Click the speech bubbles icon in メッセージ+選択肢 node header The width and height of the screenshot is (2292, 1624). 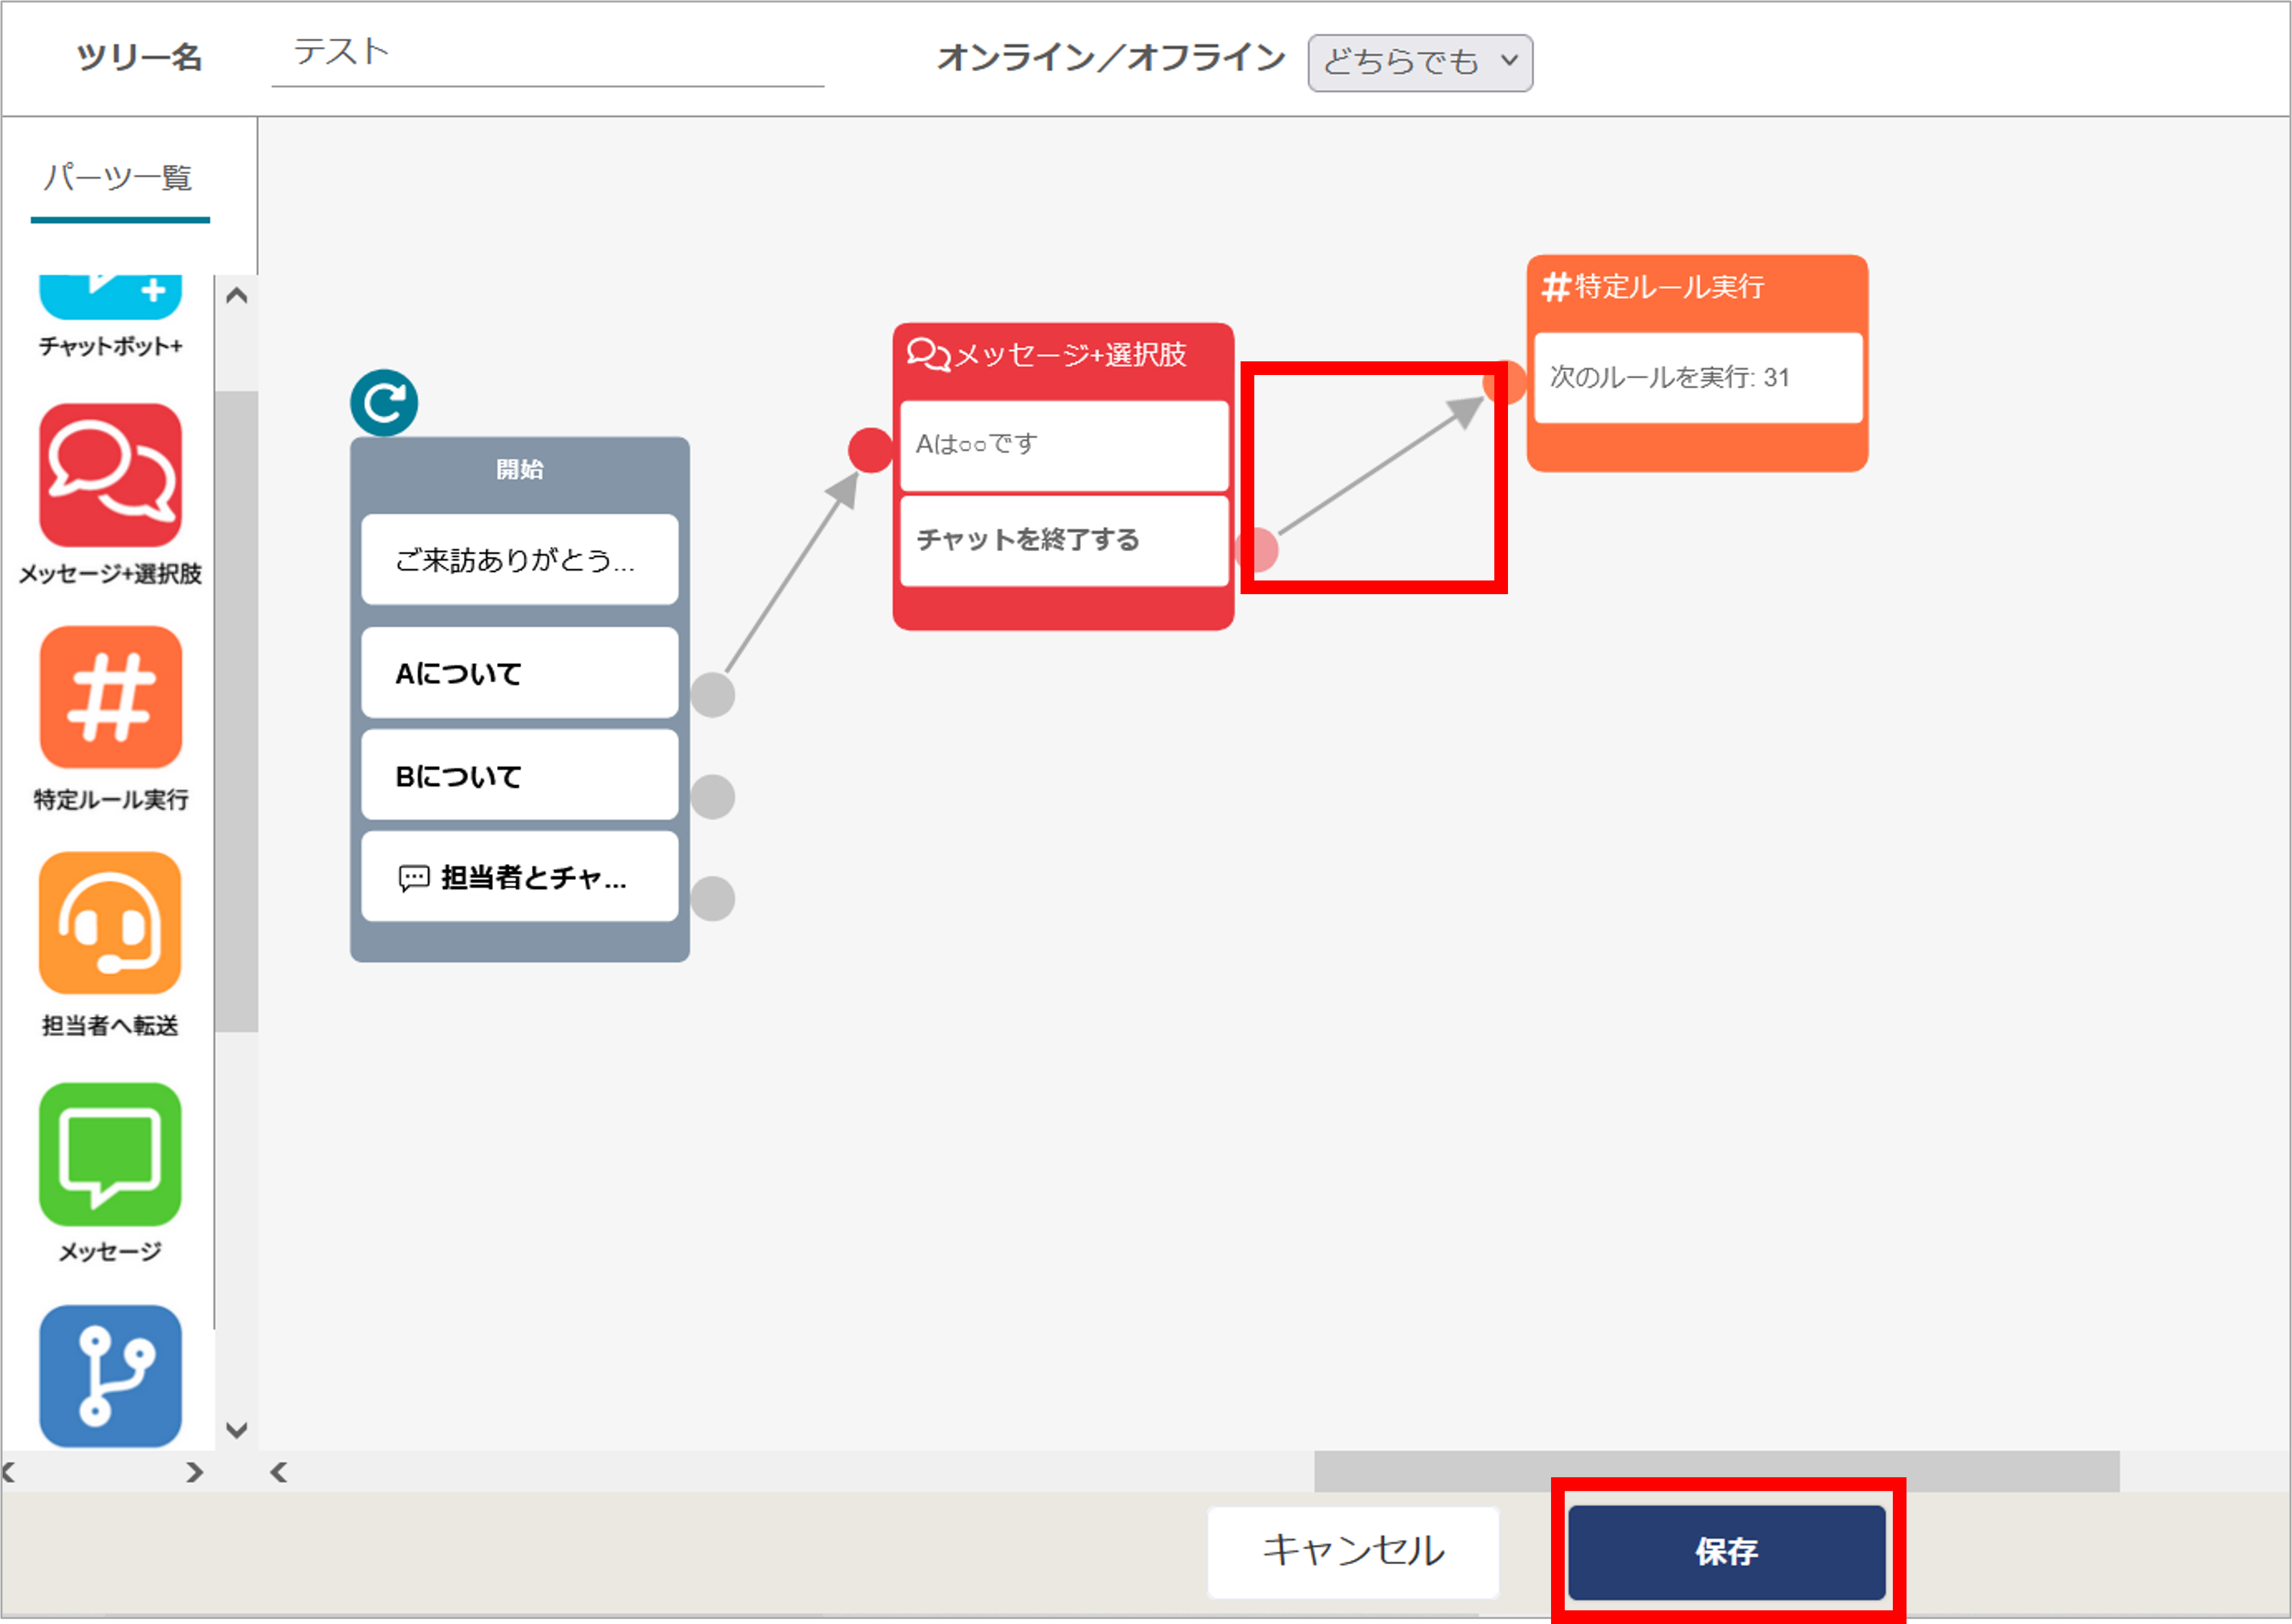coord(928,354)
